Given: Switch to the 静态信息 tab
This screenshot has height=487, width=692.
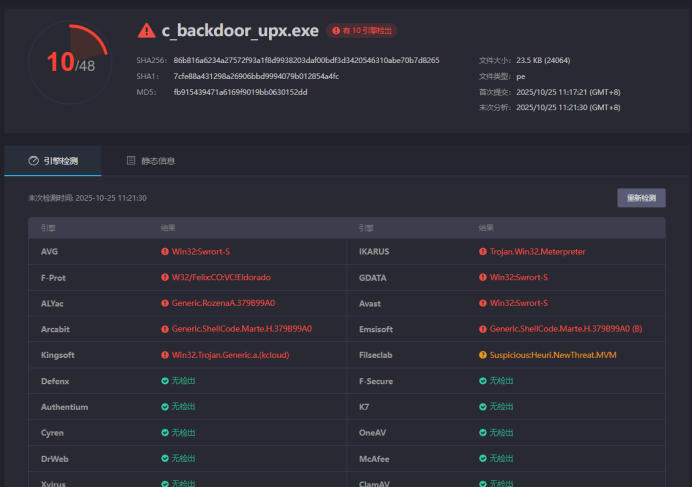Looking at the screenshot, I should tap(150, 161).
